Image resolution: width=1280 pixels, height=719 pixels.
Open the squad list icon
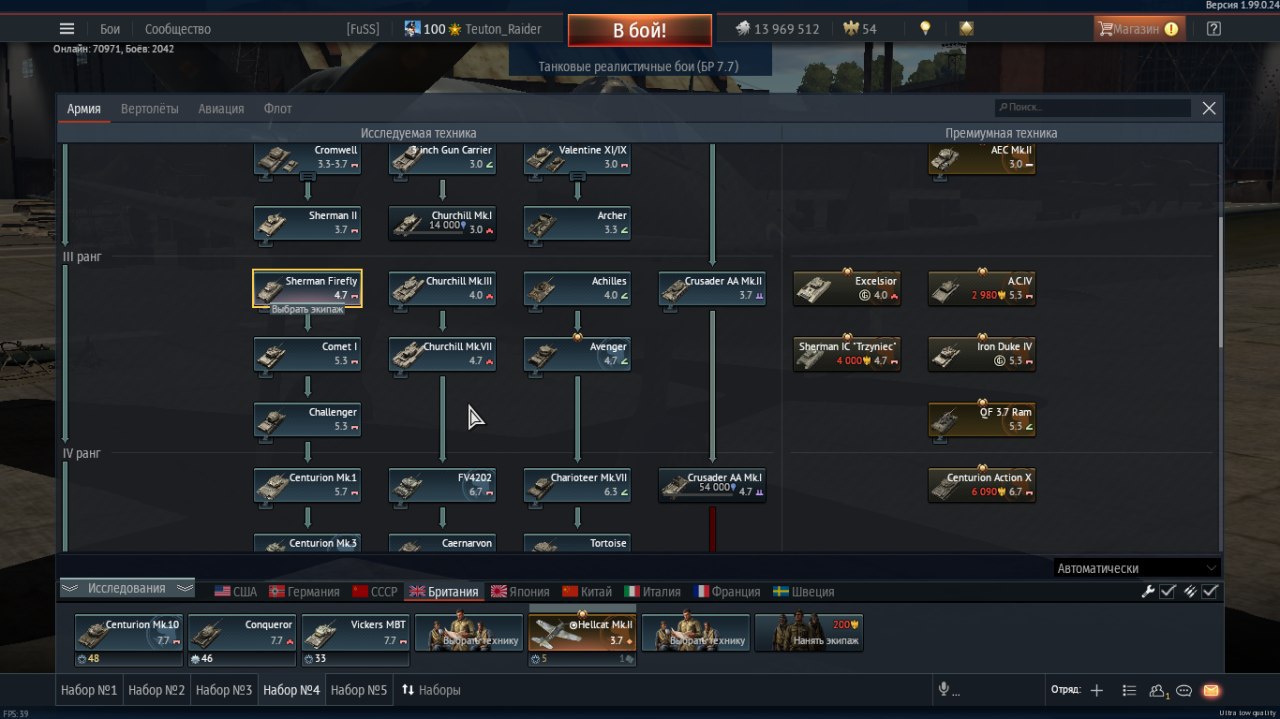[x=1129, y=690]
